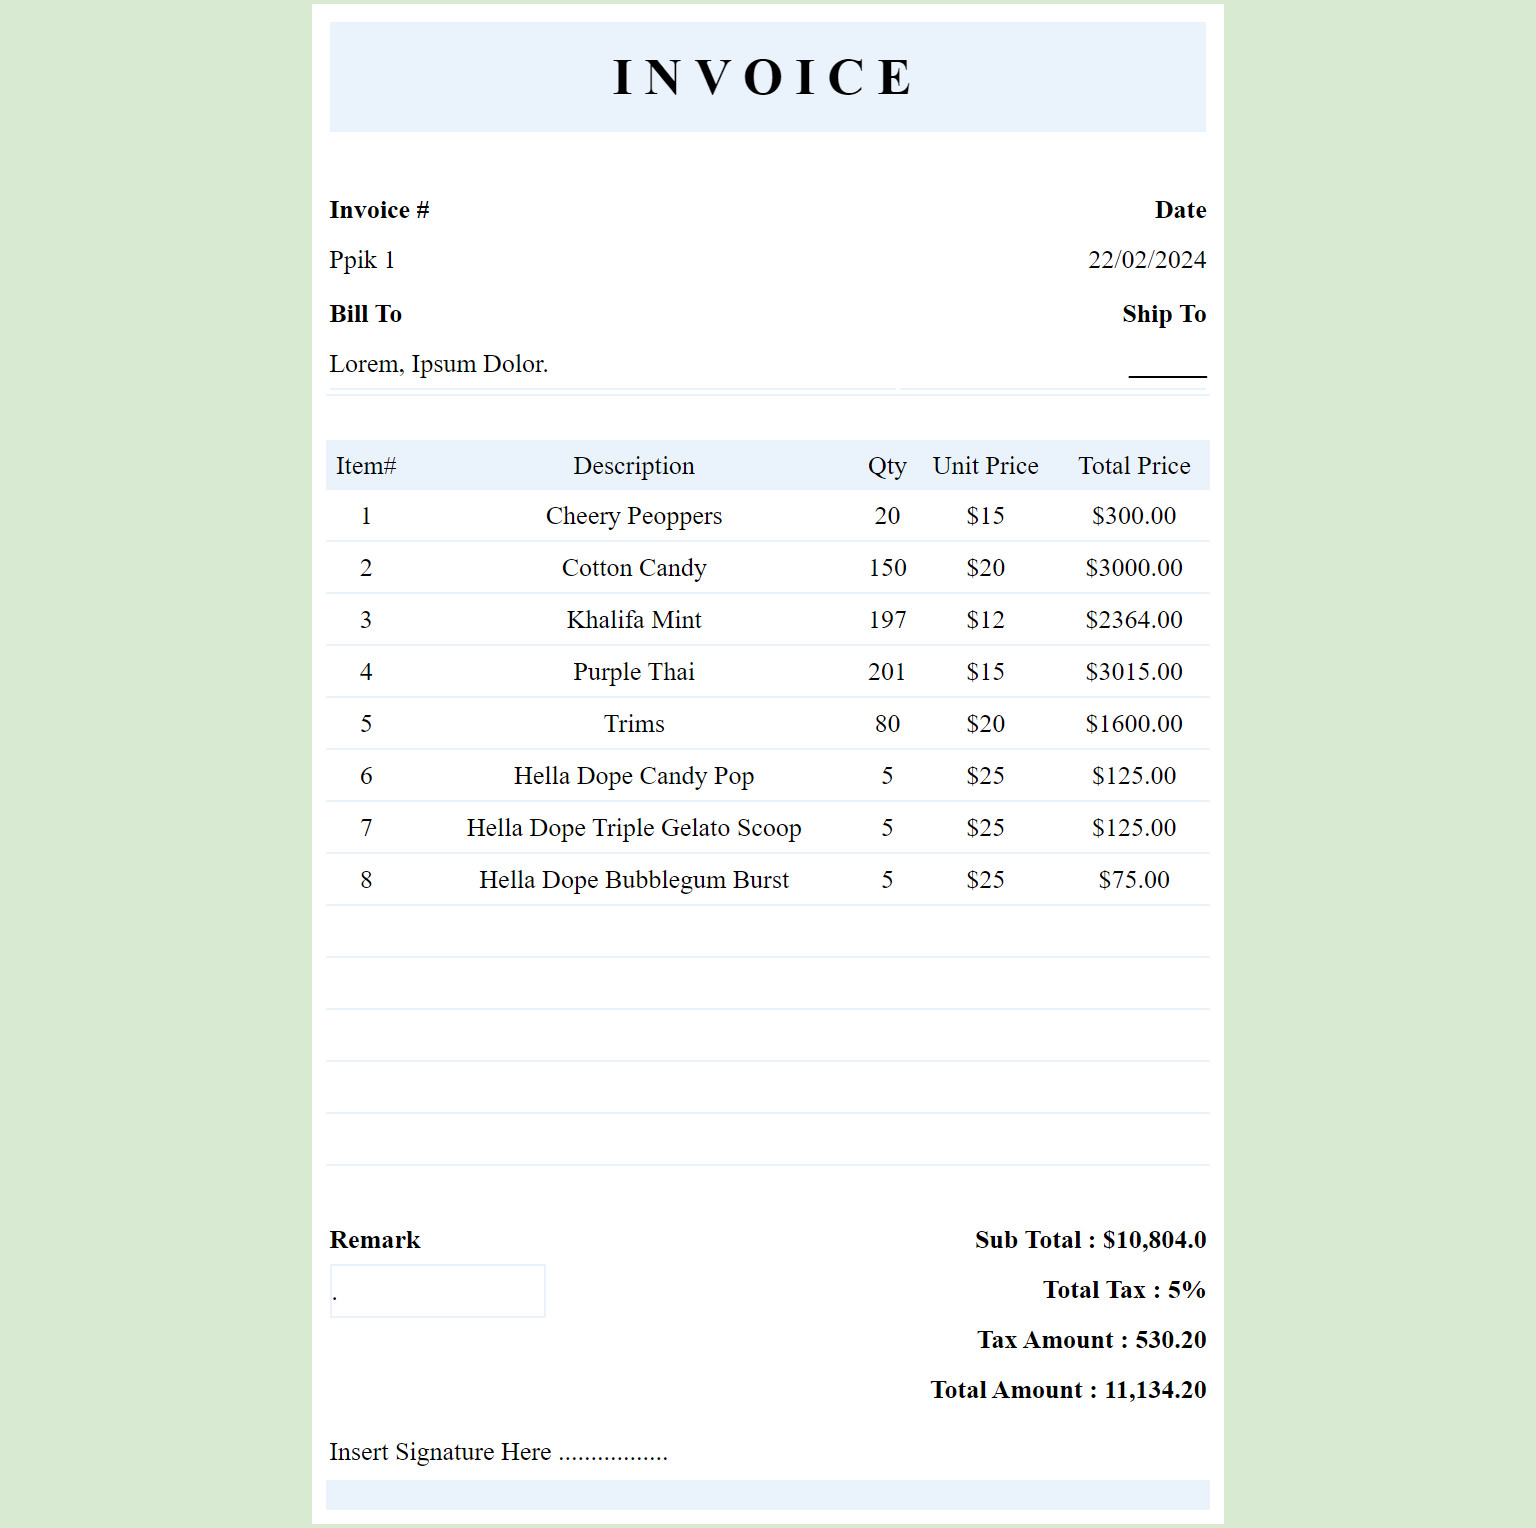1536x1528 pixels.
Task: Select the Sub Total amount line
Action: coord(1090,1240)
